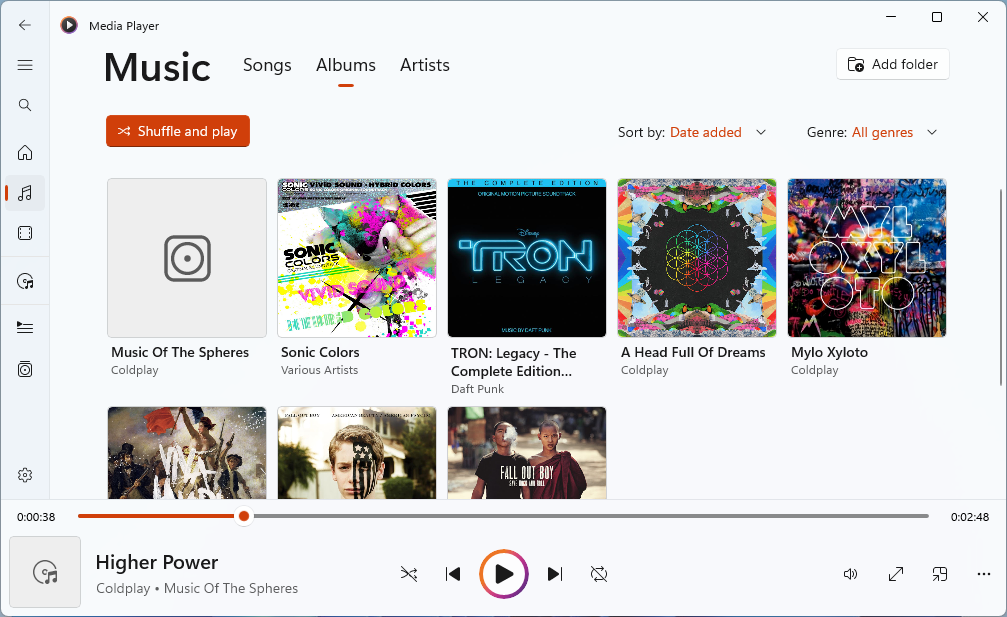The width and height of the screenshot is (1007, 617).
Task: Switch to the Songs tab
Action: 267,65
